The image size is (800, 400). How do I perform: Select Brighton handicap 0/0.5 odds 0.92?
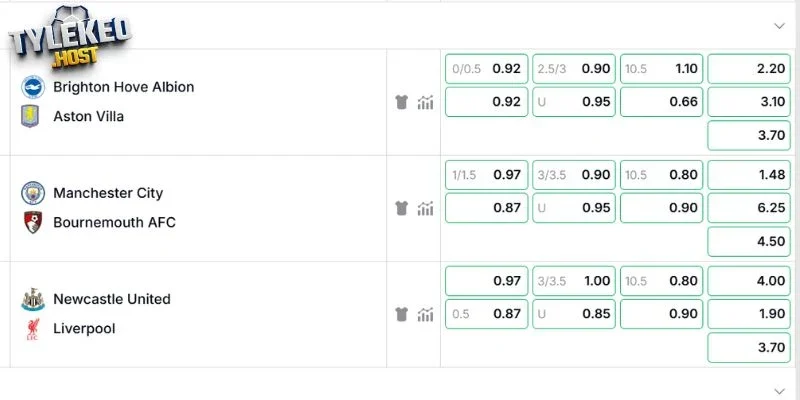tap(487, 68)
